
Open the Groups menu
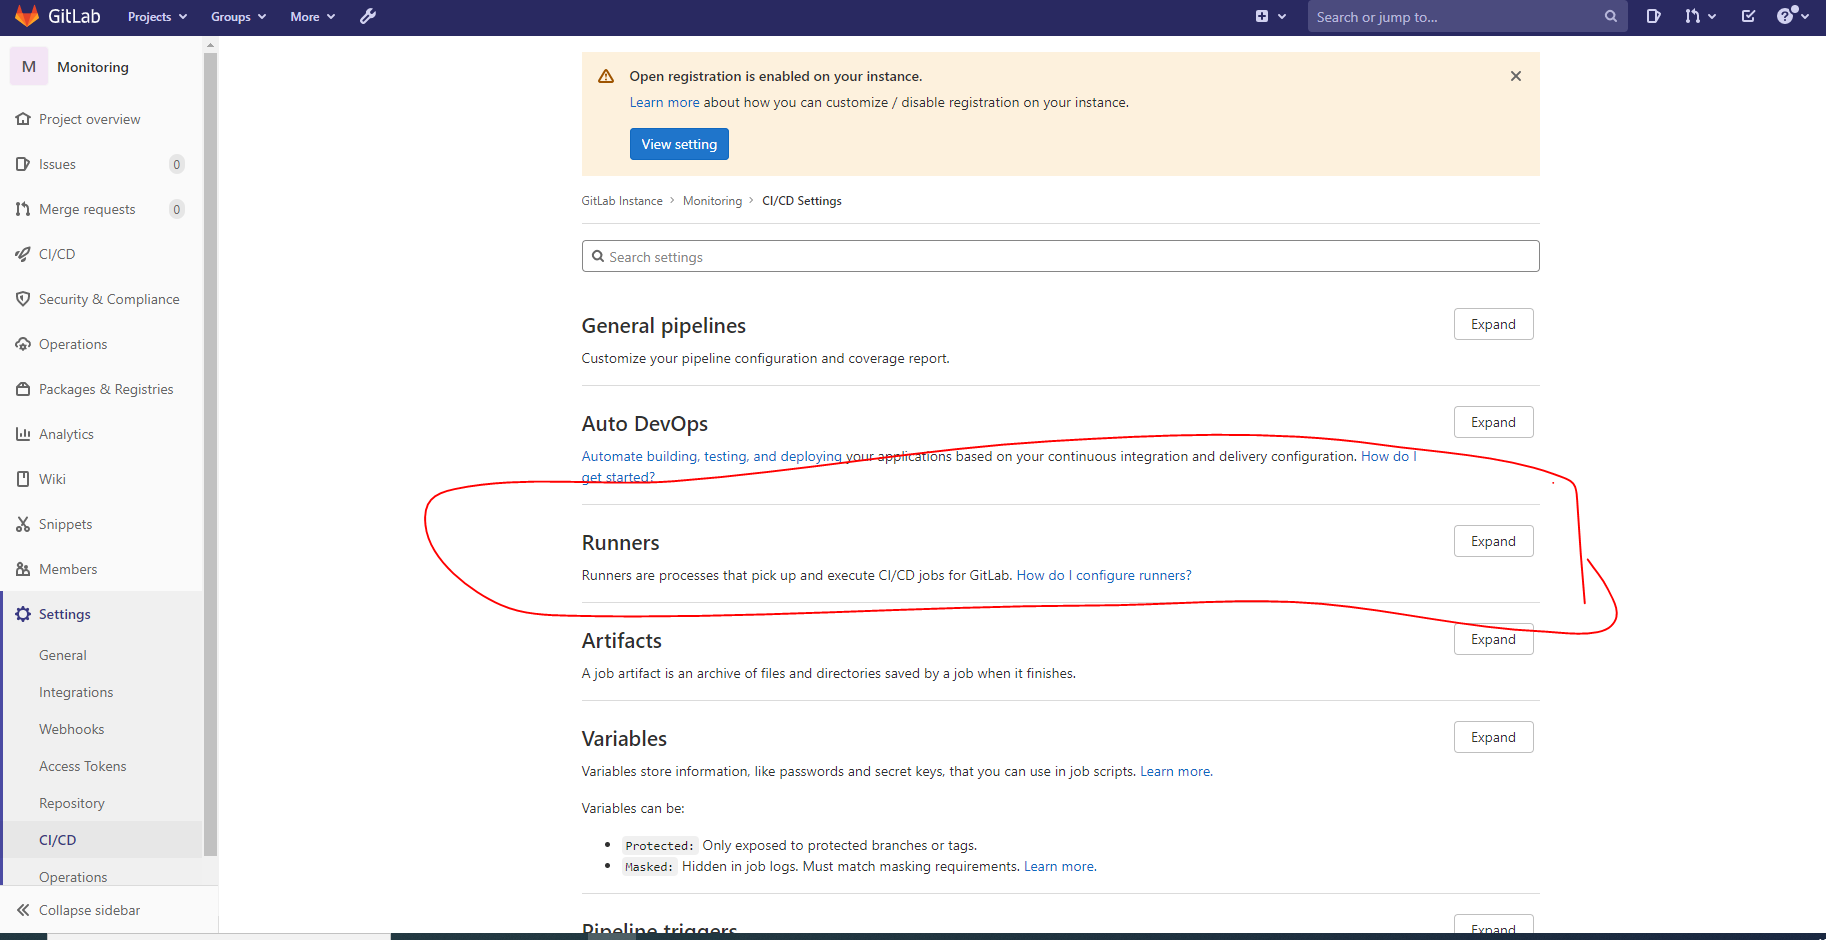pos(238,17)
